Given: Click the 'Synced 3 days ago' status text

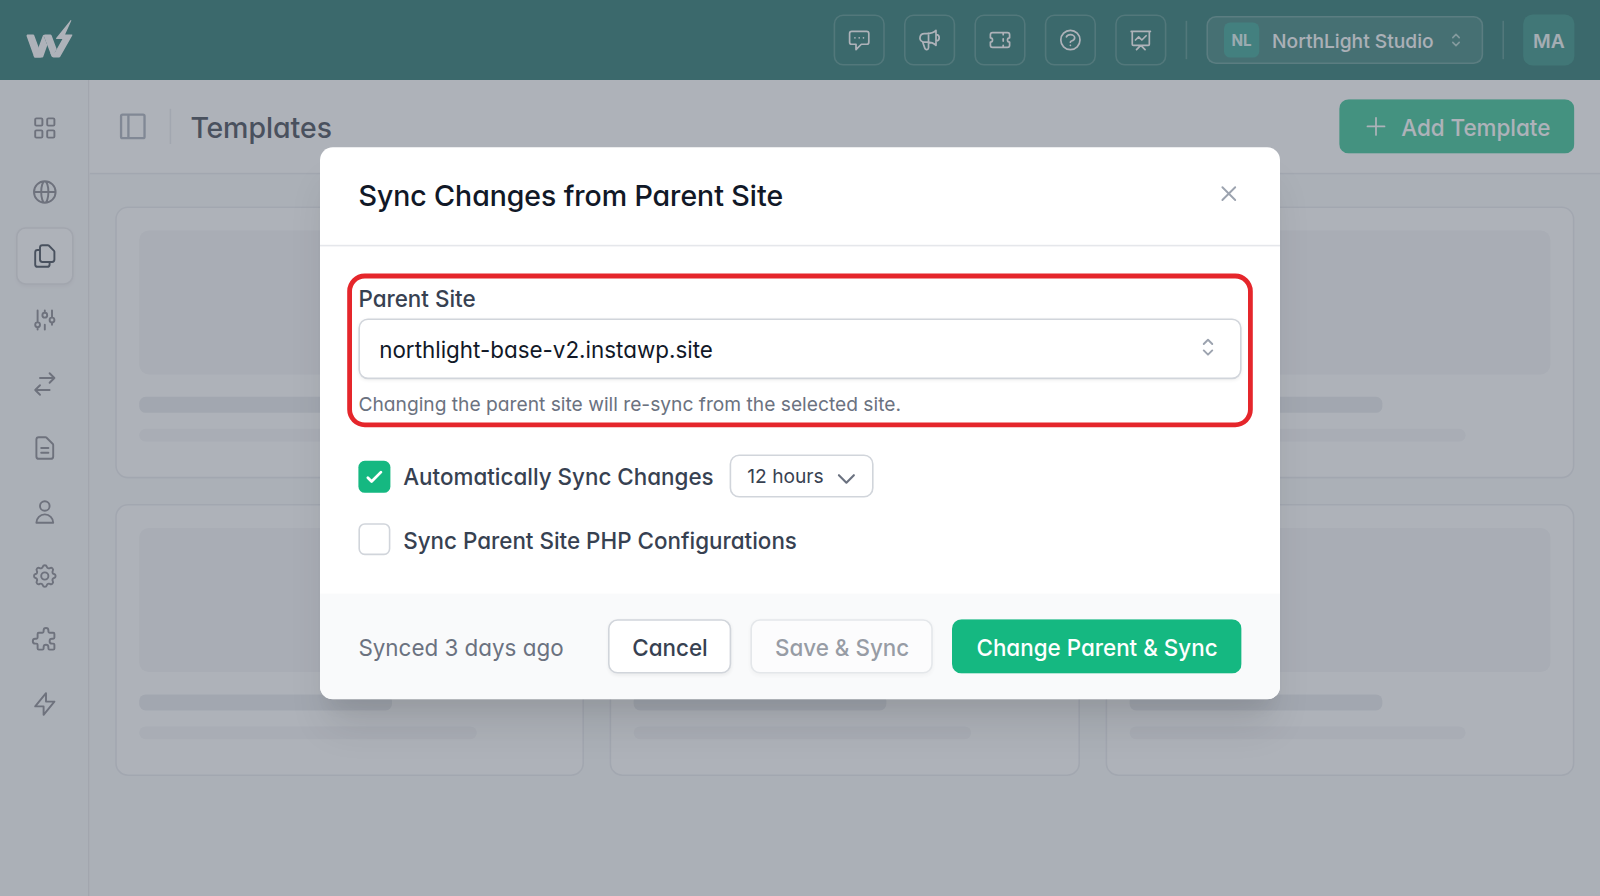Looking at the screenshot, I should pyautogui.click(x=461, y=648).
